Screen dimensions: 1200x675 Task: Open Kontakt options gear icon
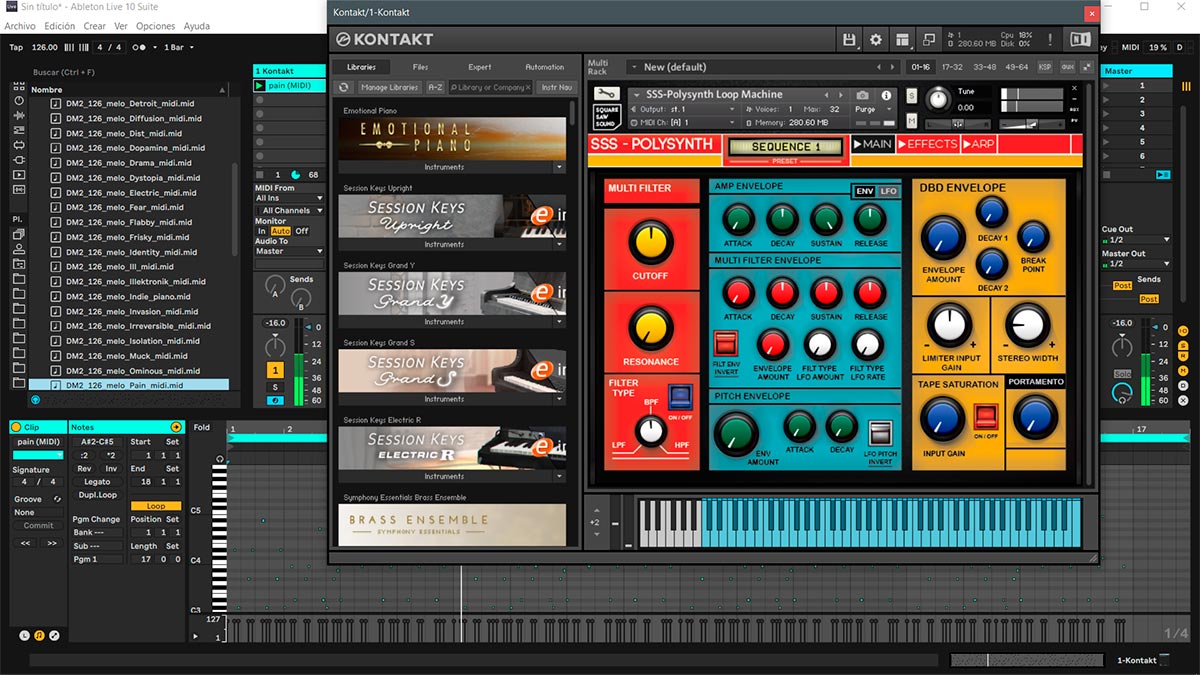(x=876, y=39)
